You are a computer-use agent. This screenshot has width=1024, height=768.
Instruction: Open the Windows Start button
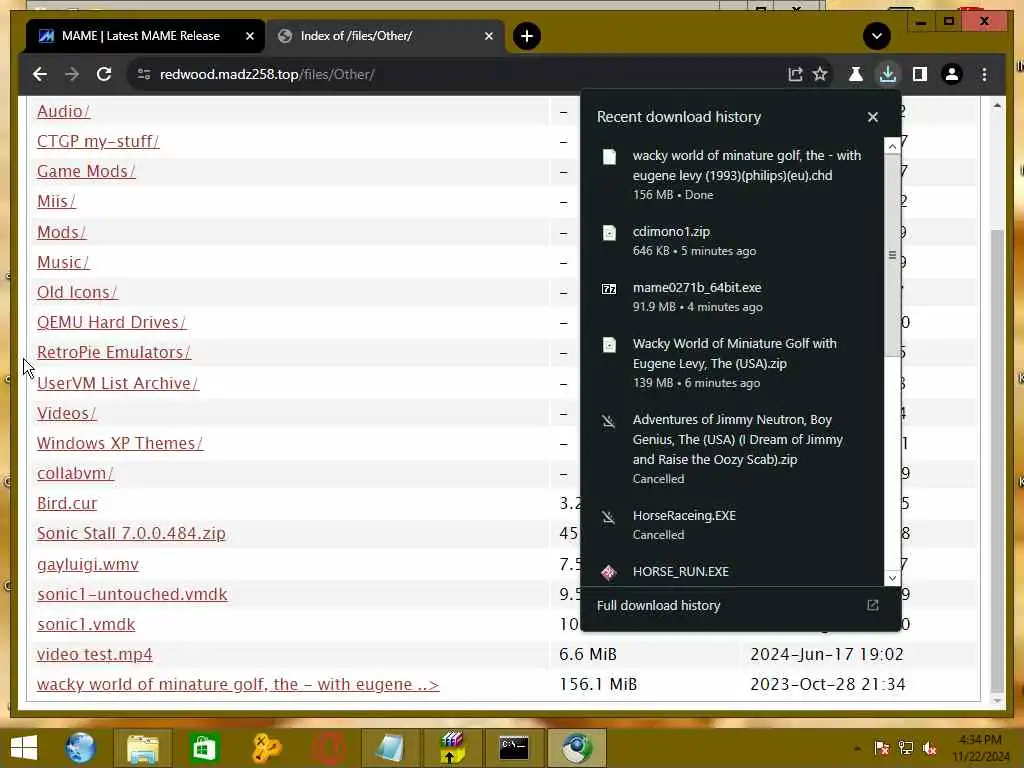24,747
